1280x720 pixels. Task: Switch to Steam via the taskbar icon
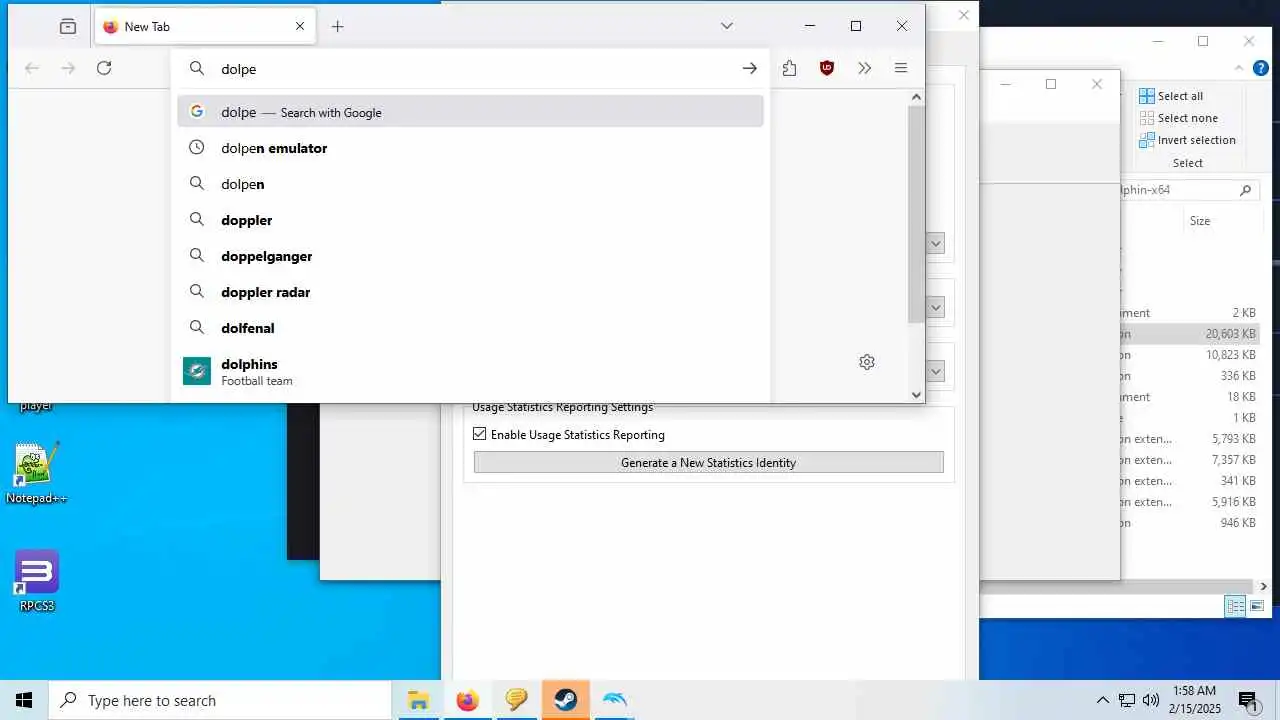[x=565, y=700]
